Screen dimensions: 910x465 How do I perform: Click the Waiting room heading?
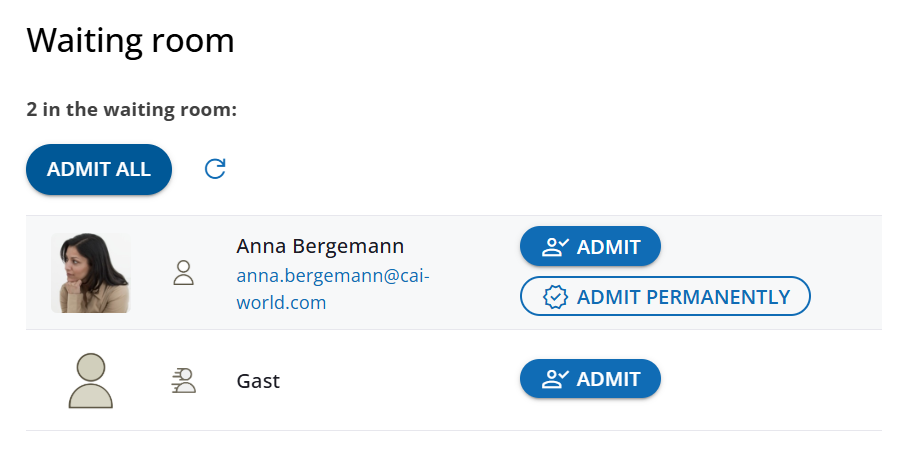tap(130, 40)
